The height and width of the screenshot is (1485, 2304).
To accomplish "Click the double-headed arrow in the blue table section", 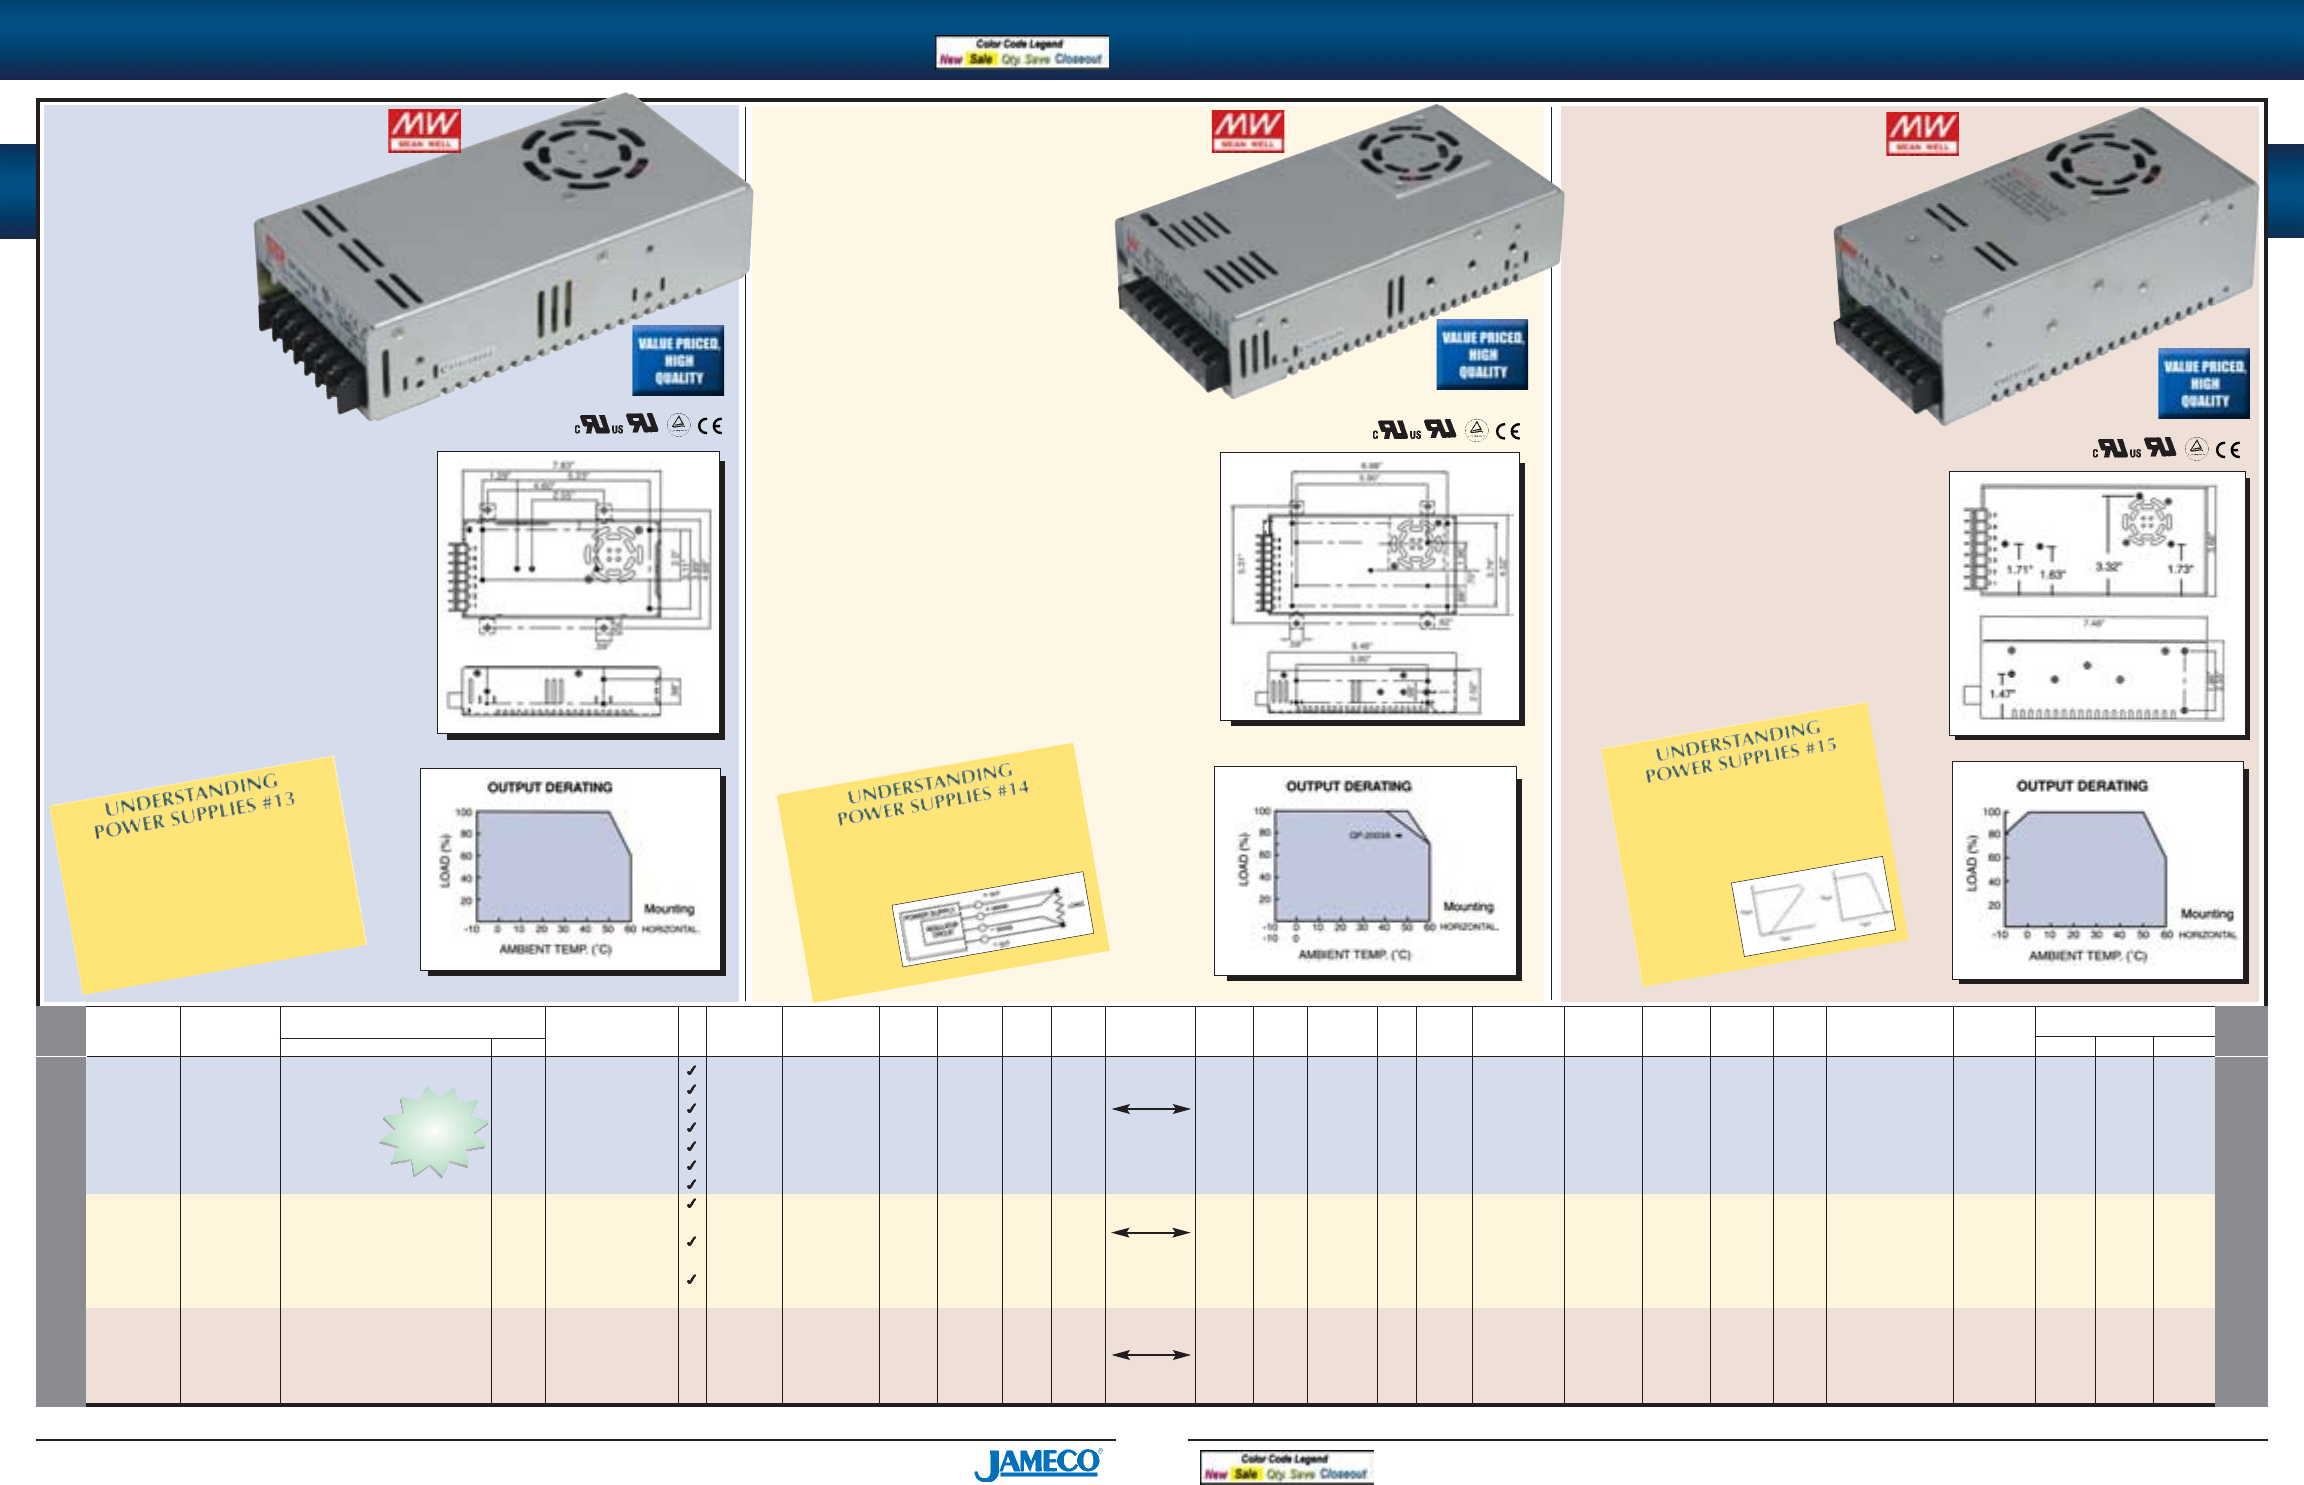I will (x=1151, y=1109).
